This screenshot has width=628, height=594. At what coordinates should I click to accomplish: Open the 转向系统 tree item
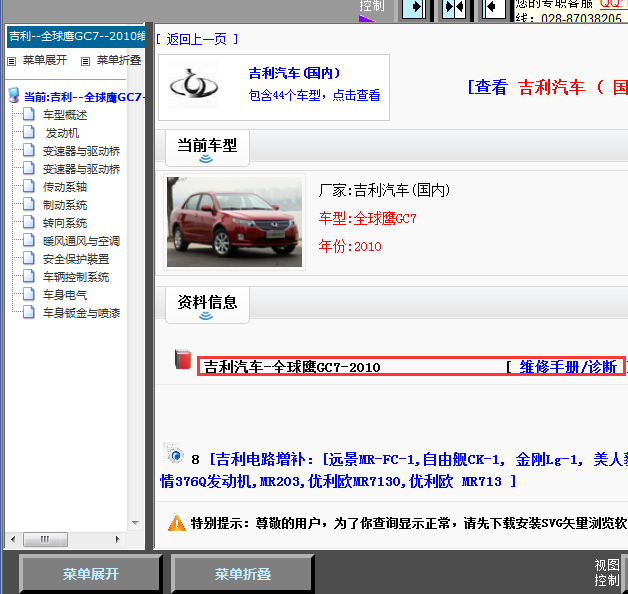pyautogui.click(x=65, y=223)
